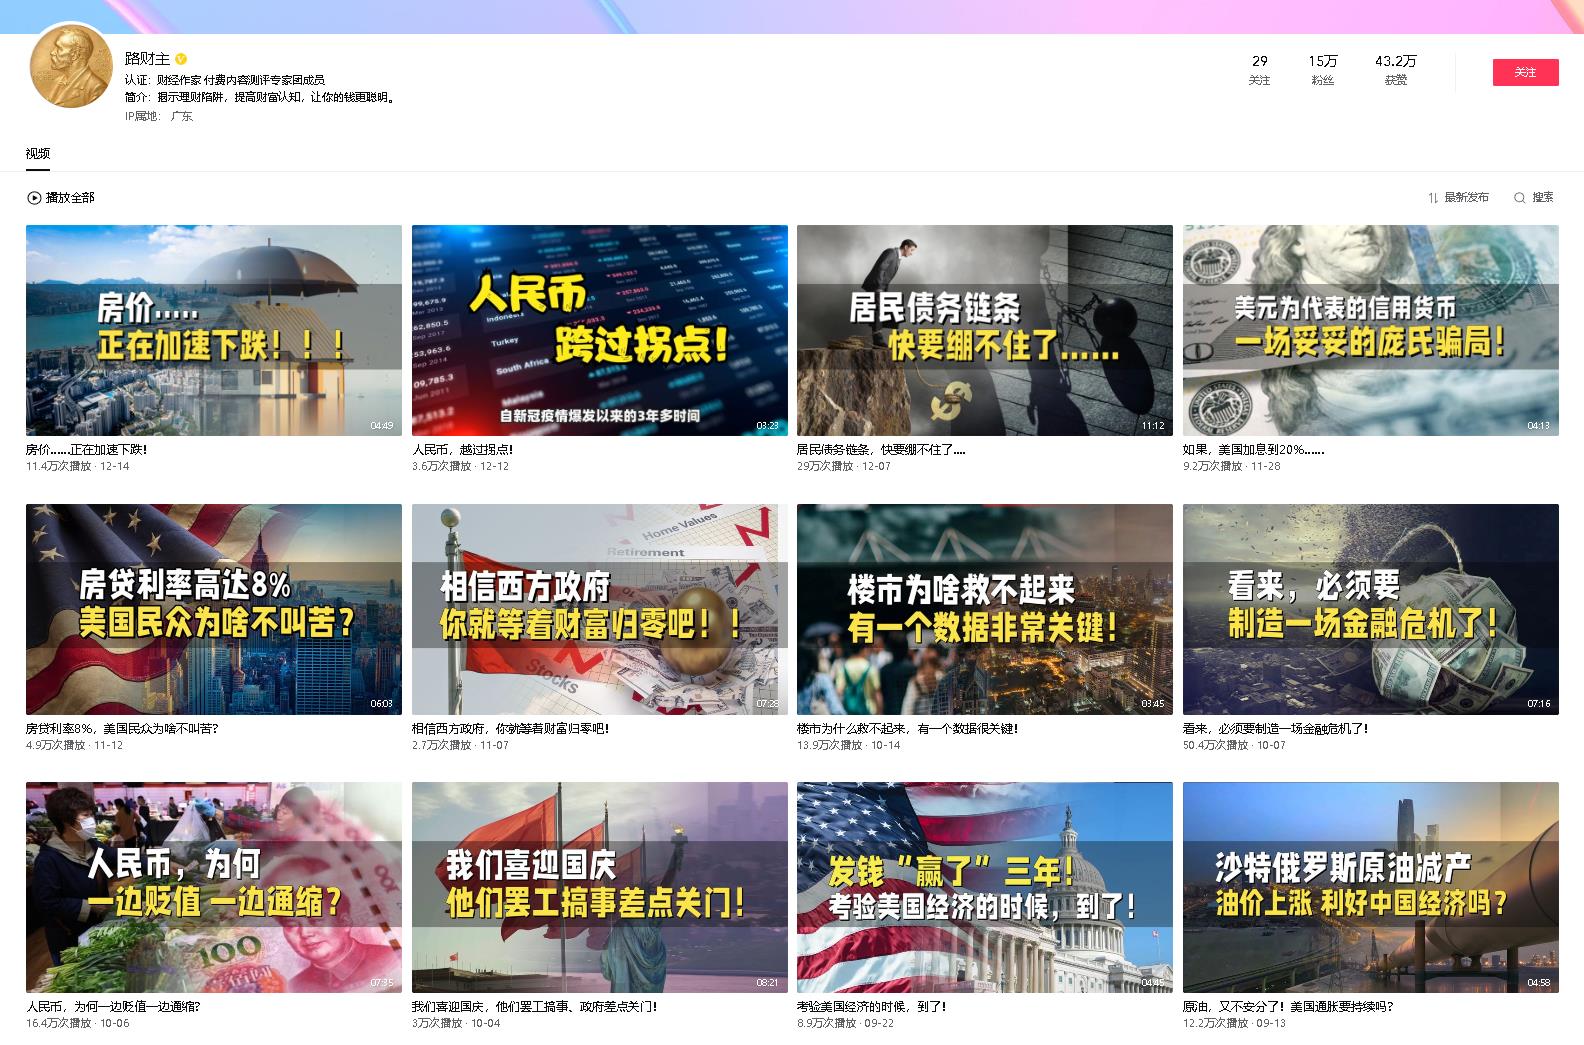Click the sort arrows icon beside 最新发布
Screen dimensions: 1584x1045
tap(1433, 198)
